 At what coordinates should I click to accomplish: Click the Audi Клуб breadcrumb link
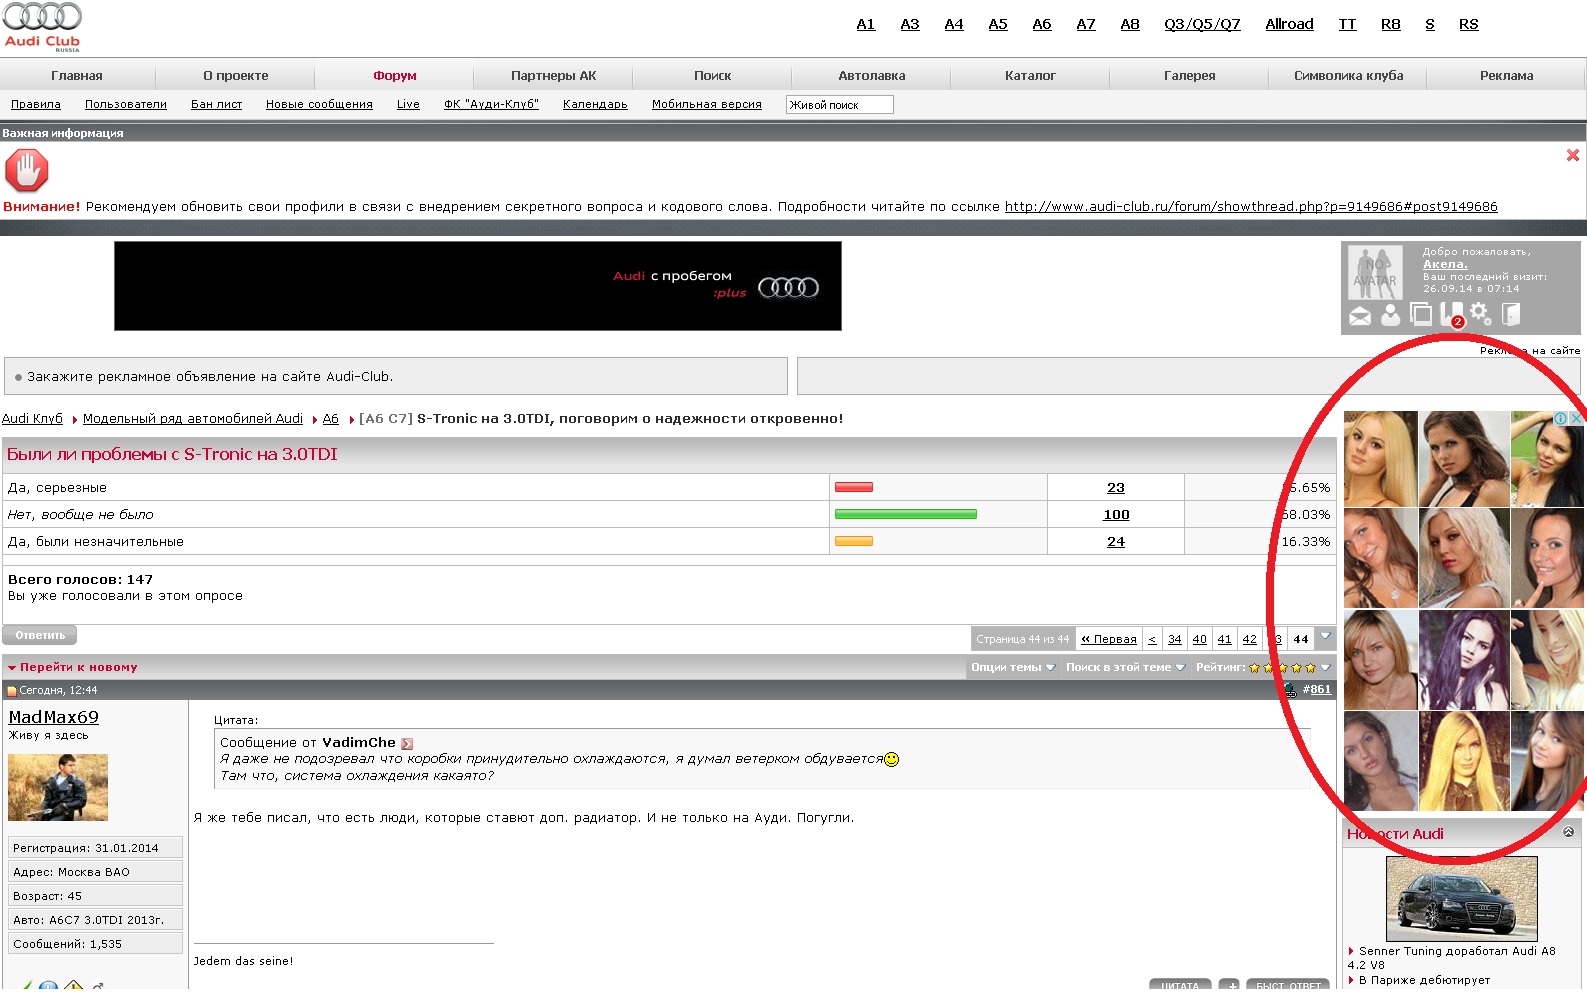tap(32, 419)
